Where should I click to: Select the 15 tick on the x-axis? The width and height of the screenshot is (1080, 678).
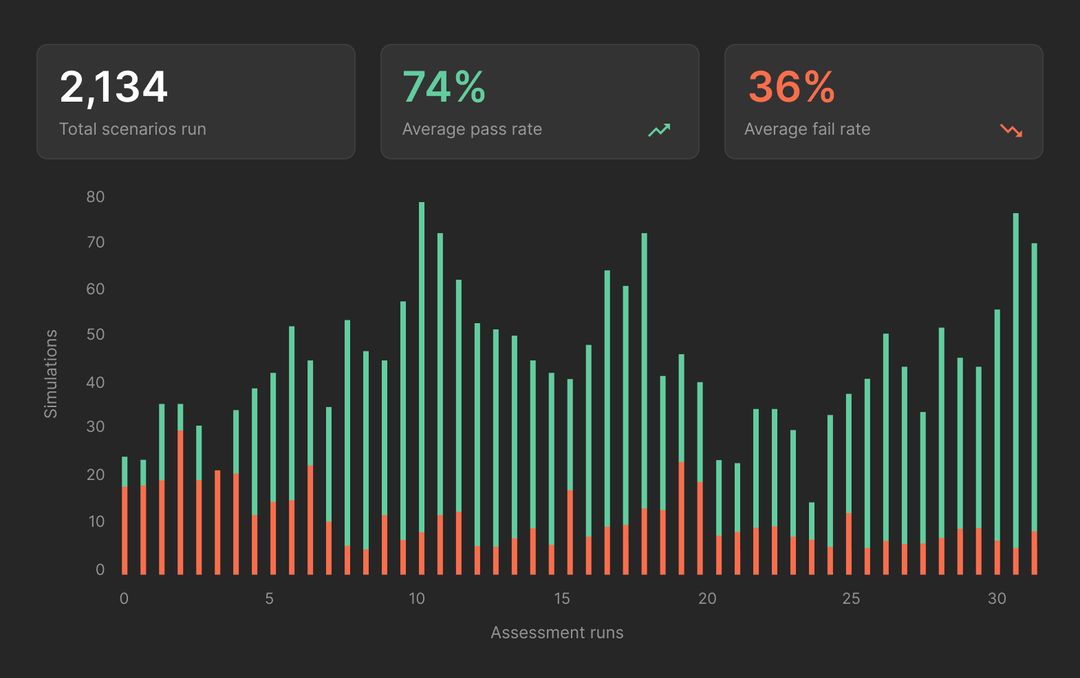pyautogui.click(x=562, y=599)
